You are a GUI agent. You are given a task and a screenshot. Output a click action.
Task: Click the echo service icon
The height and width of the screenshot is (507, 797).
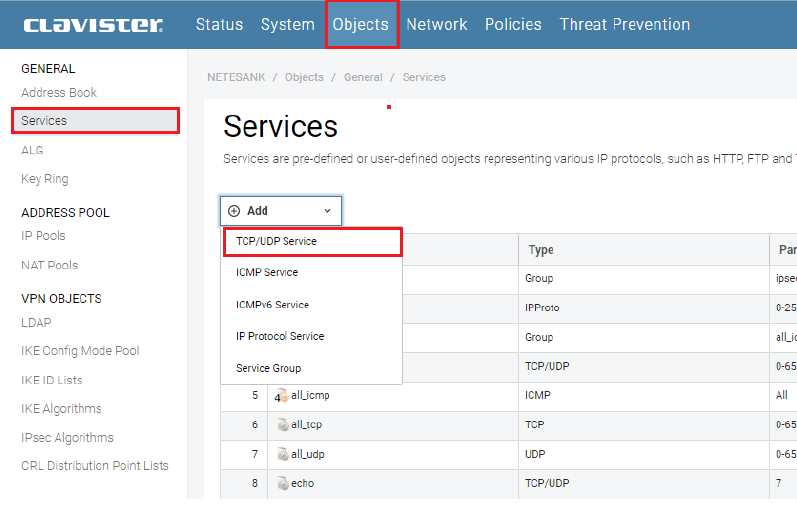(282, 483)
